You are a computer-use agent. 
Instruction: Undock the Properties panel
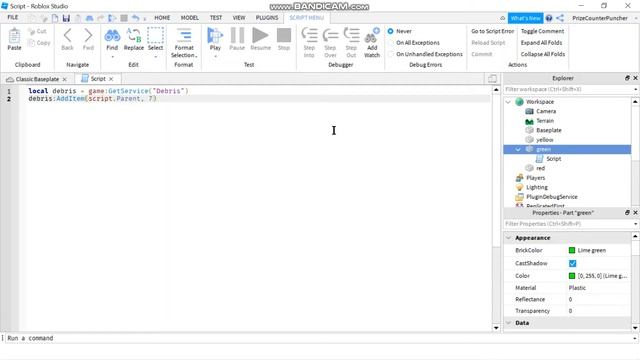pyautogui.click(x=627, y=213)
